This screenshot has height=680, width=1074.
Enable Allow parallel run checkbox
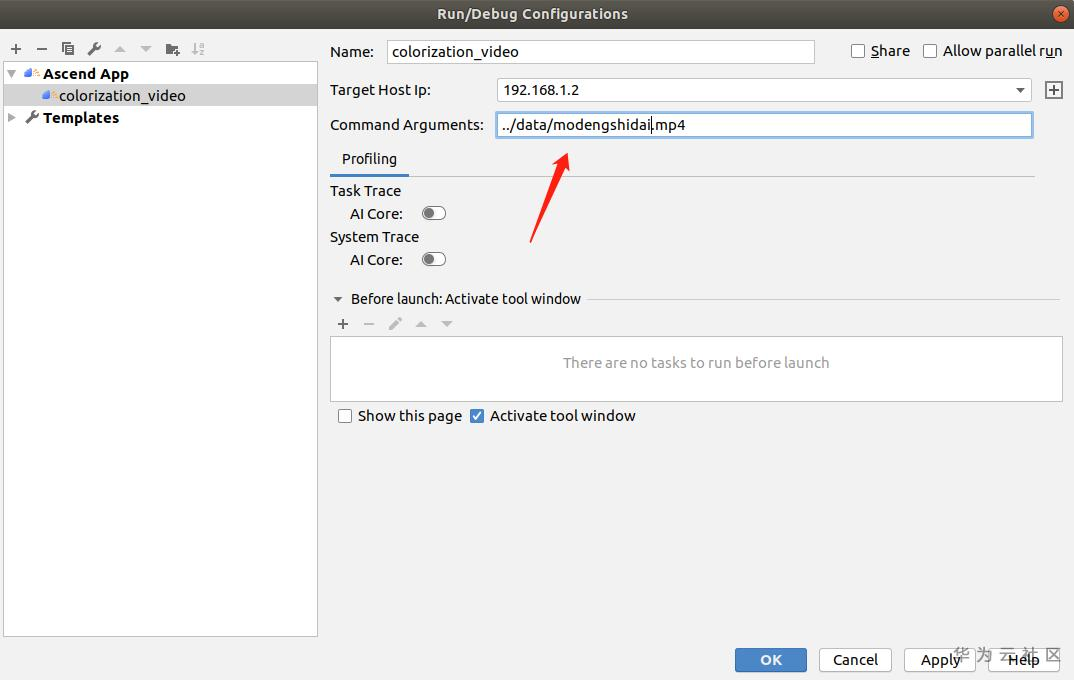click(x=929, y=51)
